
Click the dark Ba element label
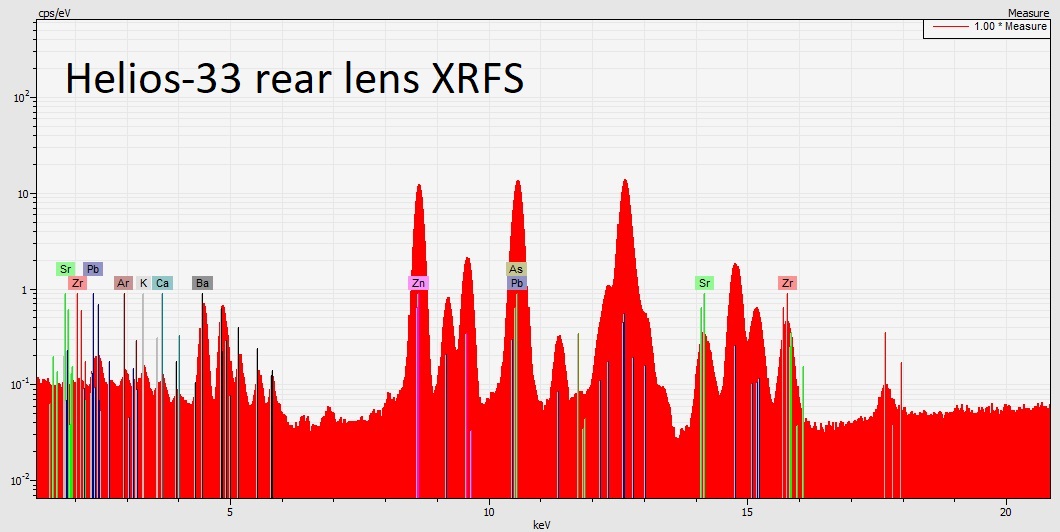tap(202, 283)
